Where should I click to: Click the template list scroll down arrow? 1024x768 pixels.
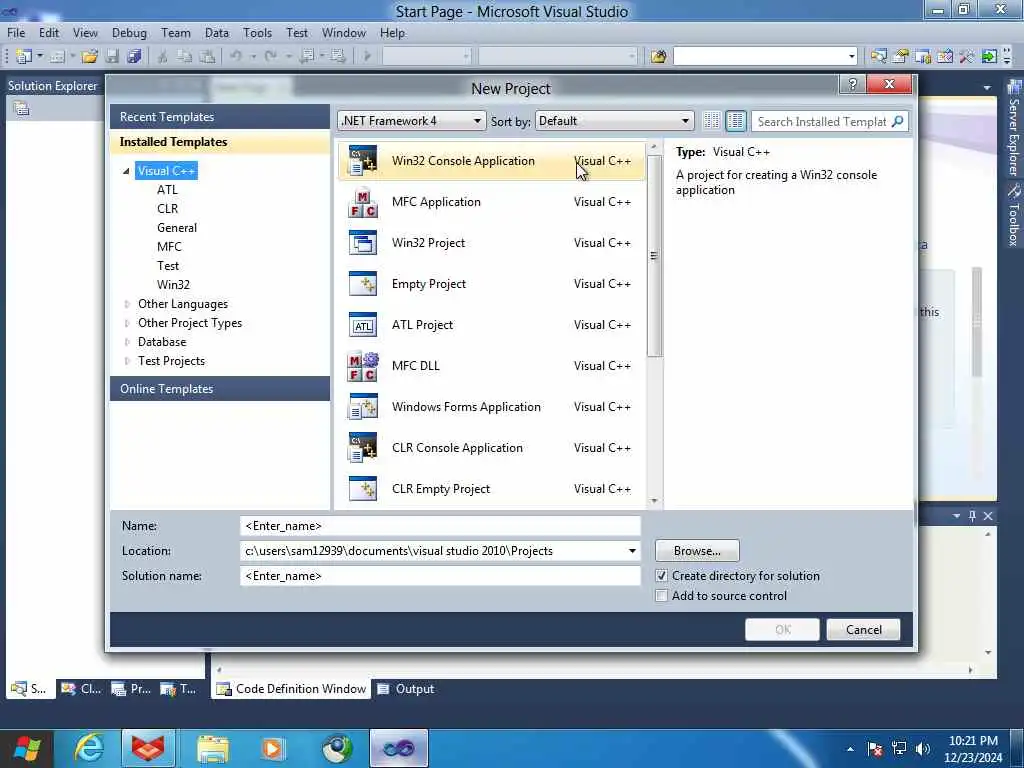654,501
